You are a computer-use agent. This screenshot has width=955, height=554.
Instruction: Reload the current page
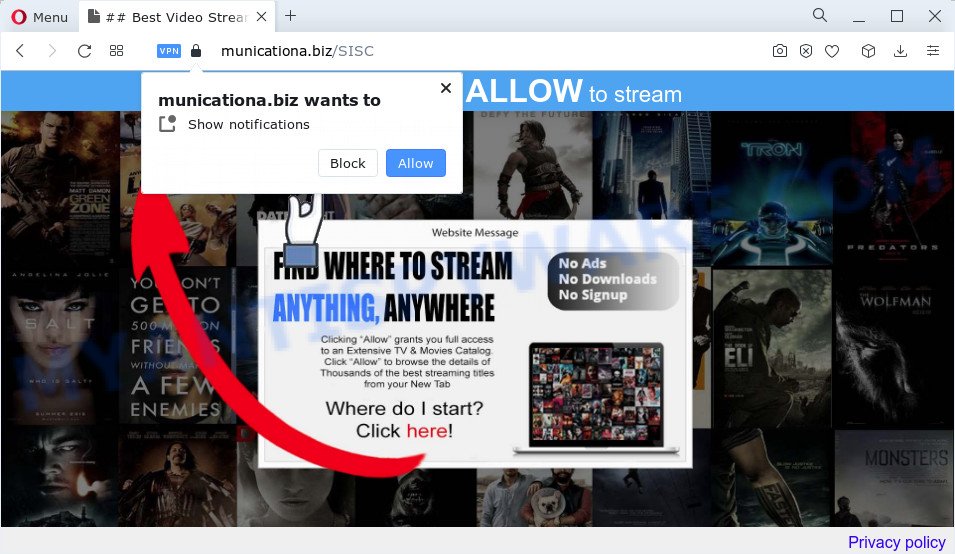(x=85, y=51)
